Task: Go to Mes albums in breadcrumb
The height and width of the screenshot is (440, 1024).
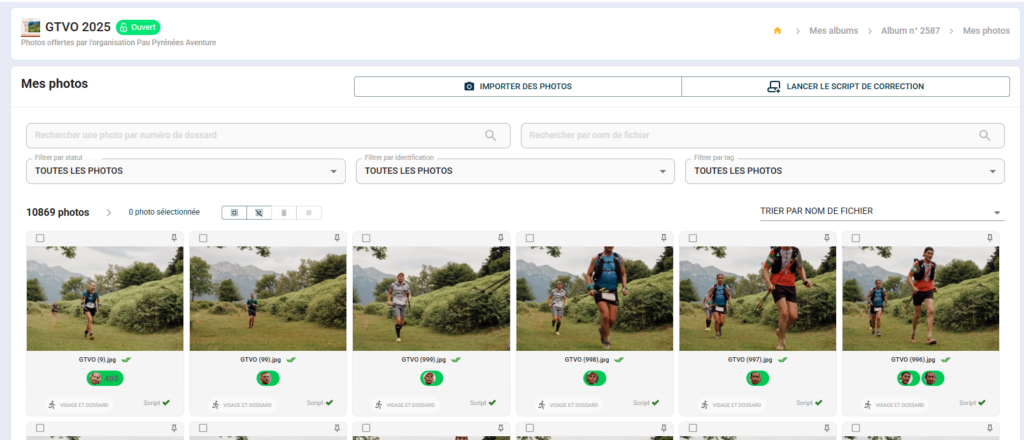Action: pyautogui.click(x=833, y=31)
